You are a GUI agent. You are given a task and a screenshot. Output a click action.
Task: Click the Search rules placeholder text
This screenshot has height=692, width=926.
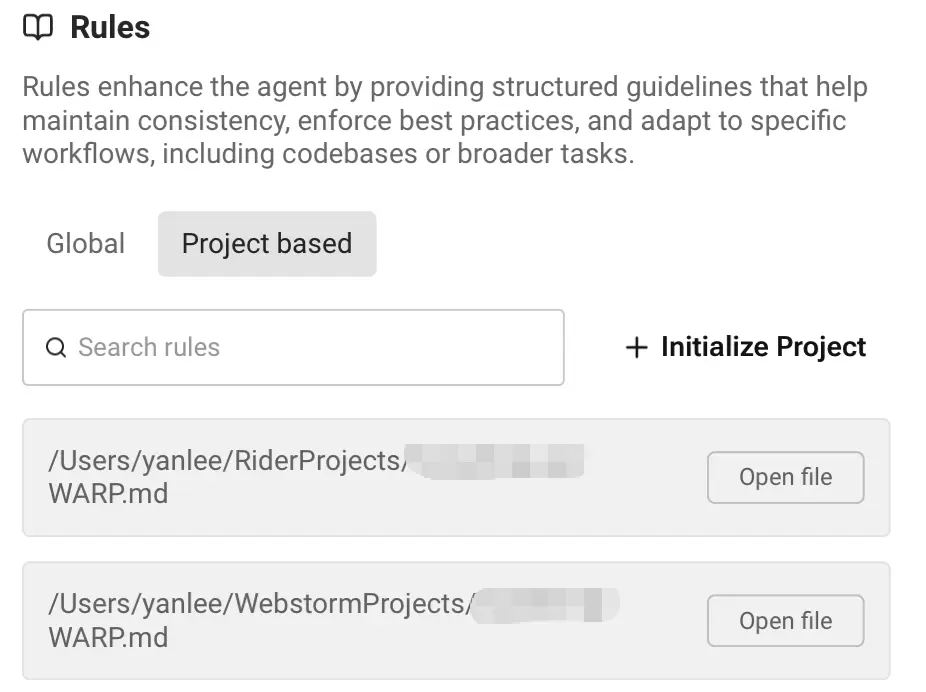point(149,348)
